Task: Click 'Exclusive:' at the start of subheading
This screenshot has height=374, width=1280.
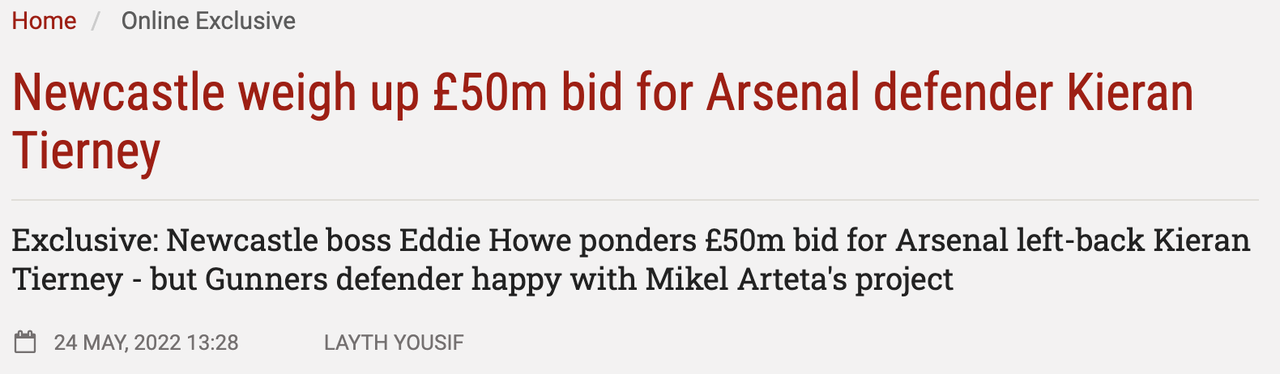Action: click(x=84, y=242)
